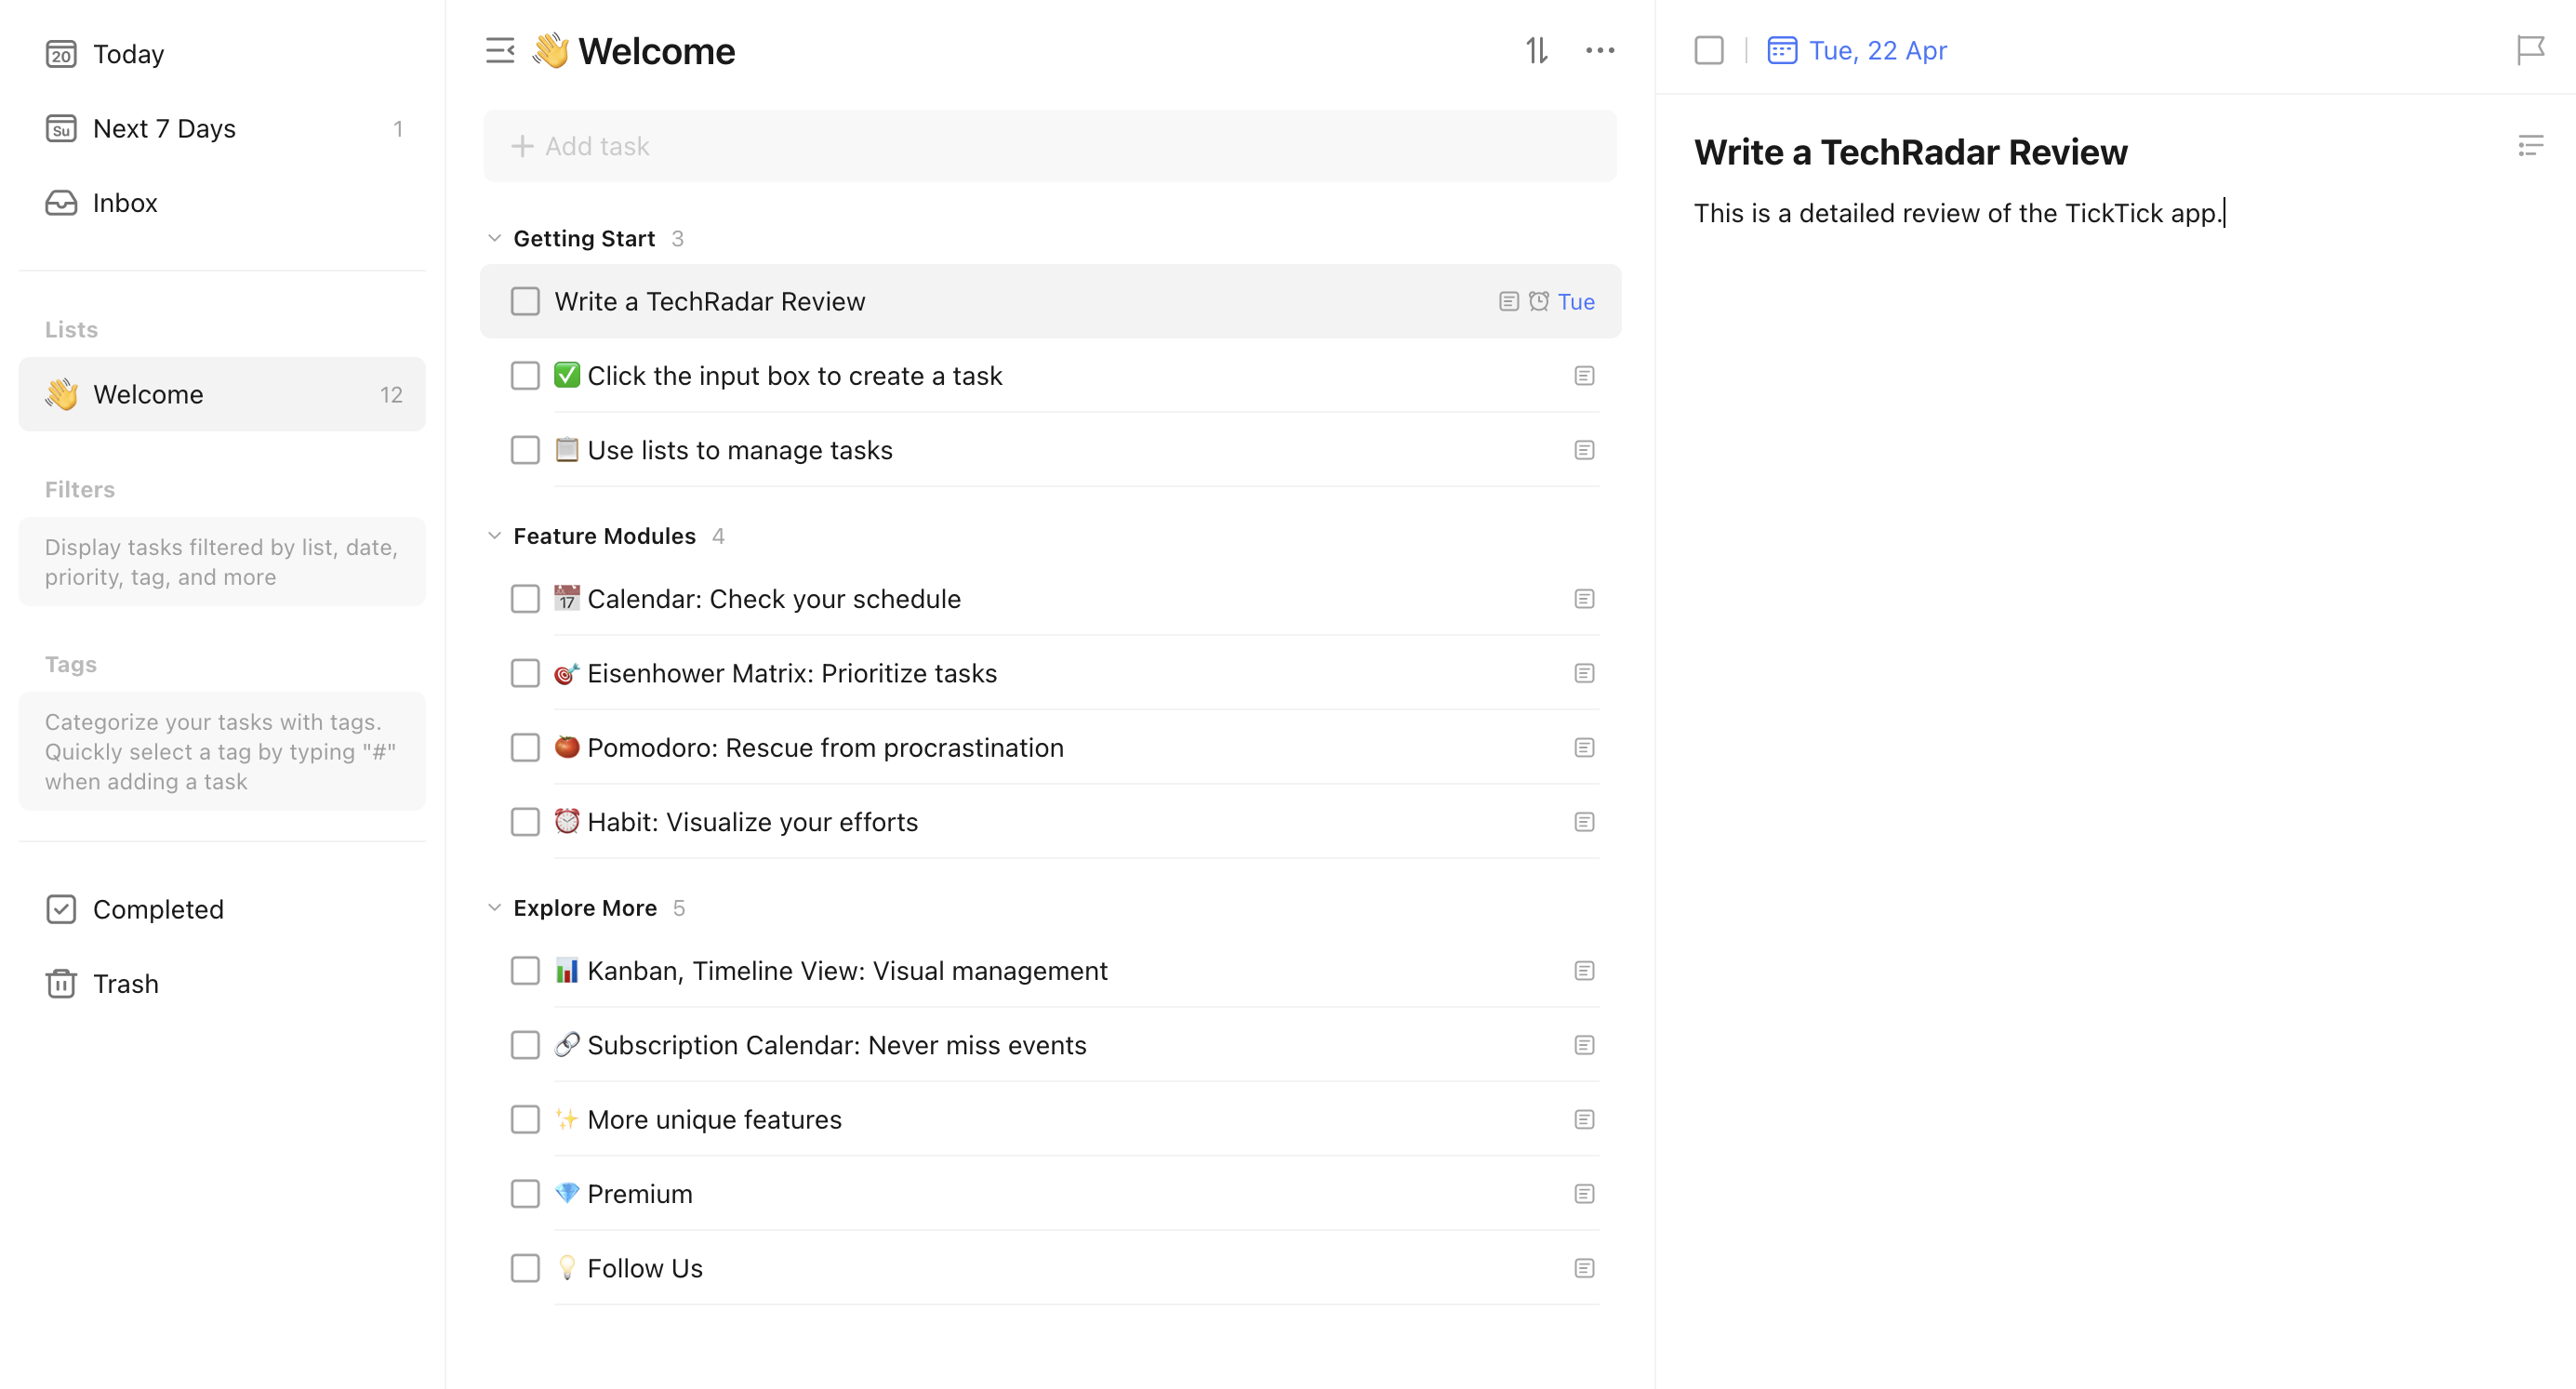Click into the description text about TickTick app
This screenshot has height=1389, width=2576.
(1958, 213)
